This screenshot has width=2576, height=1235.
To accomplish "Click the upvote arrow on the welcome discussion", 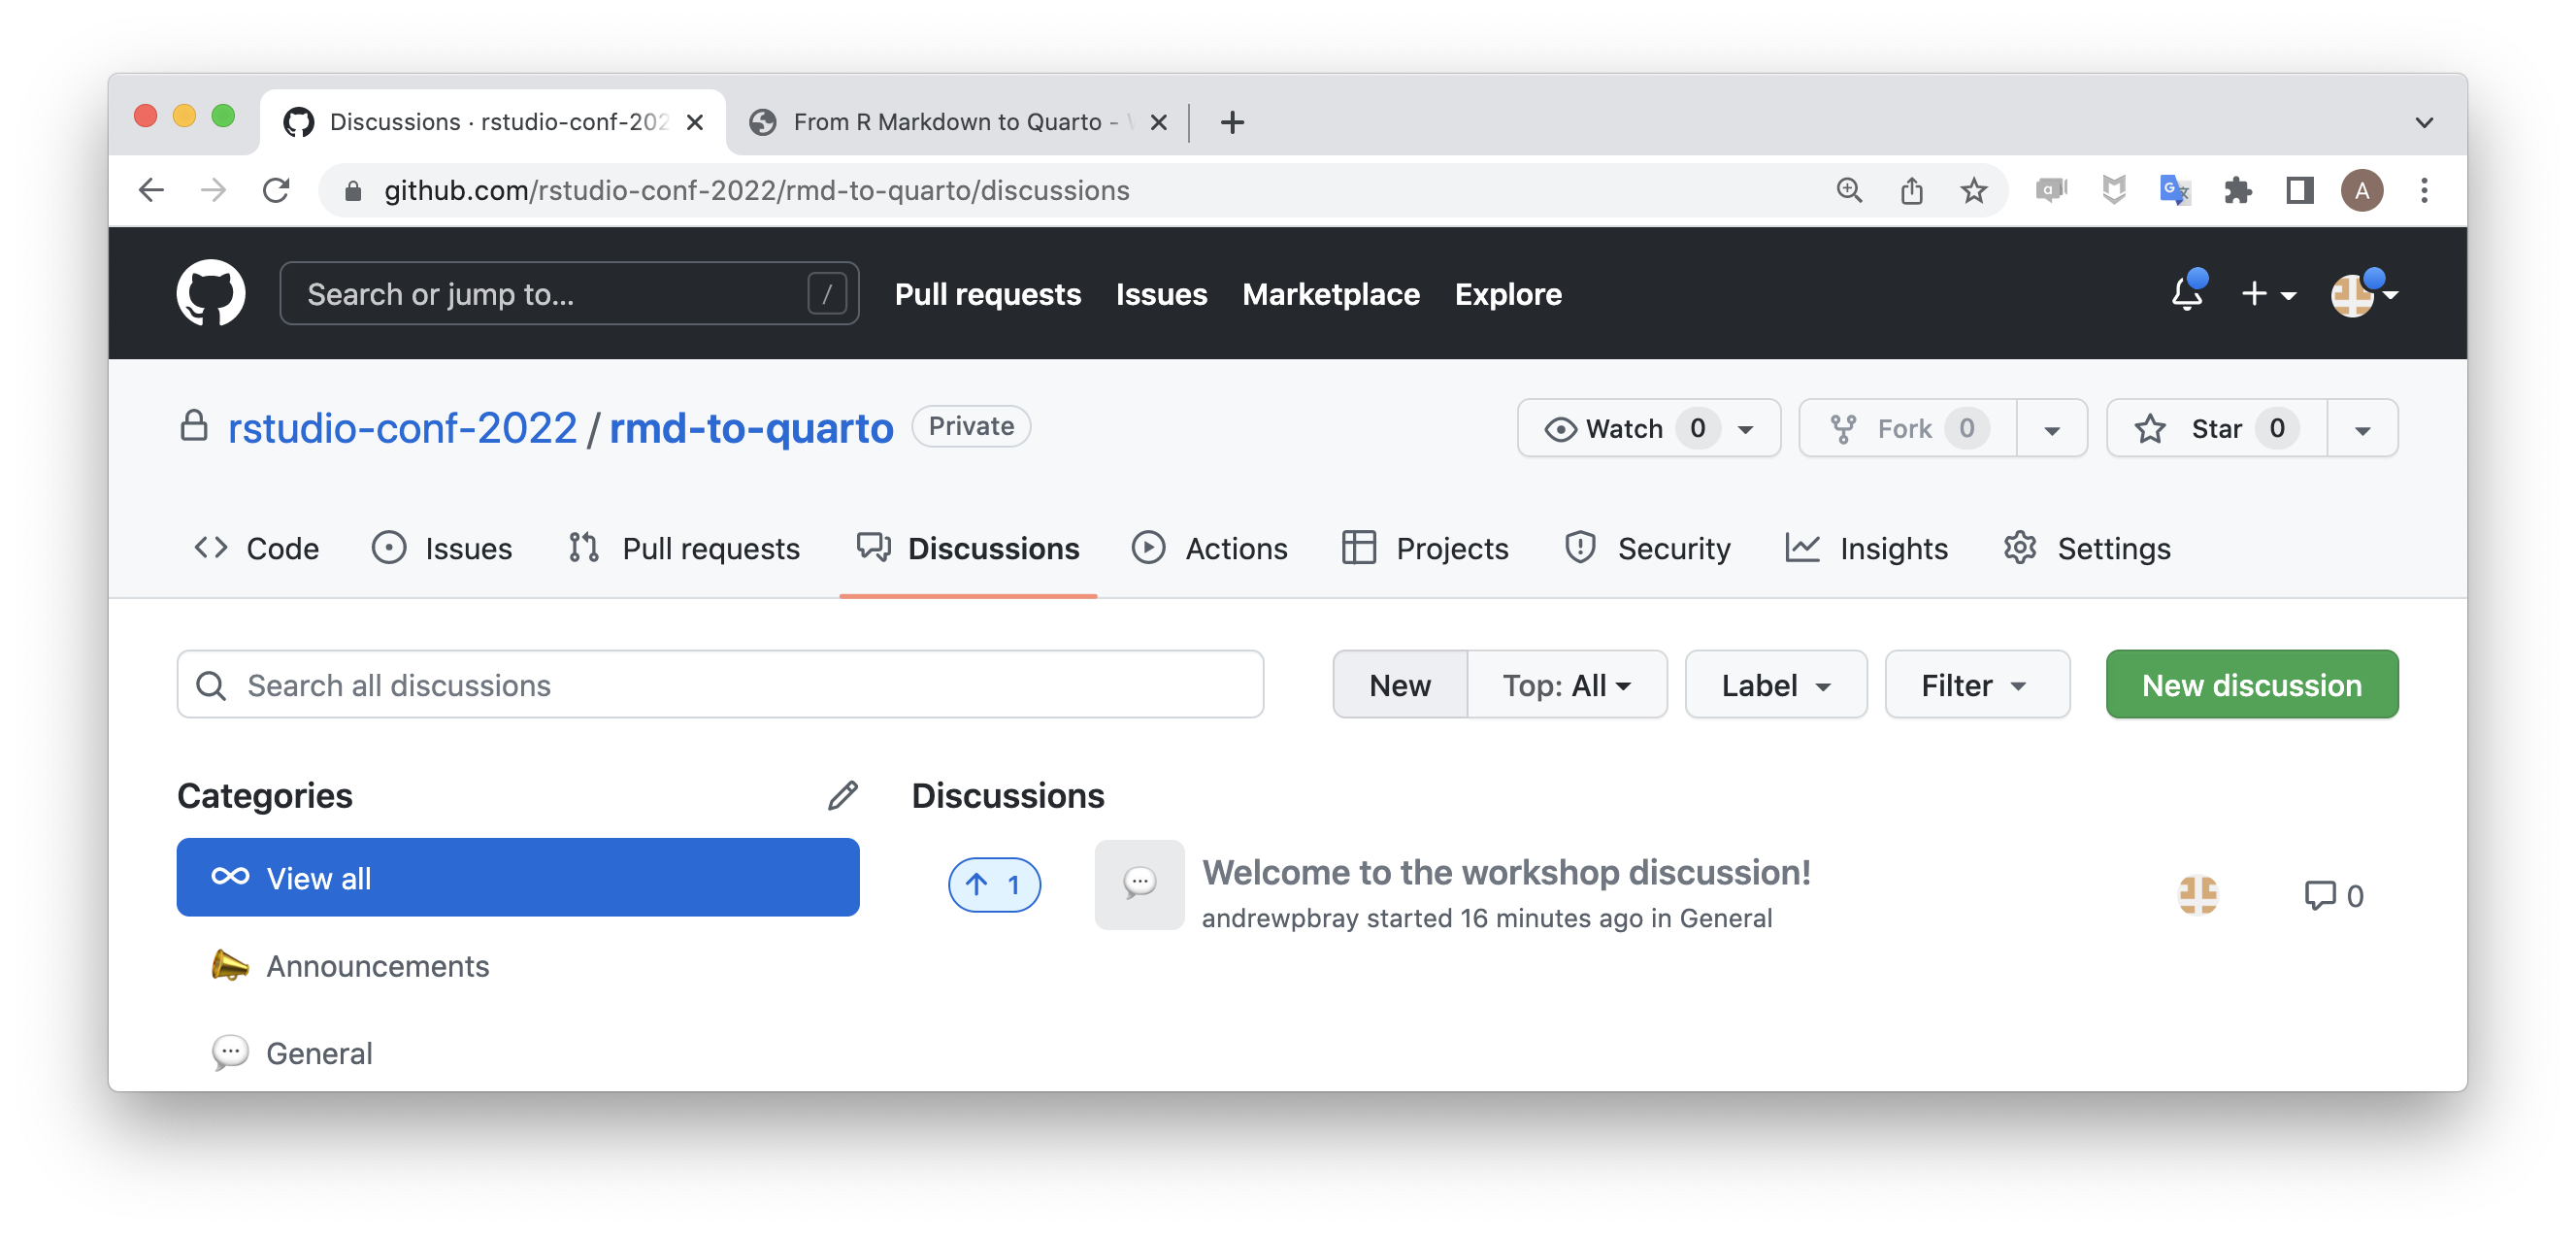I will (x=994, y=884).
